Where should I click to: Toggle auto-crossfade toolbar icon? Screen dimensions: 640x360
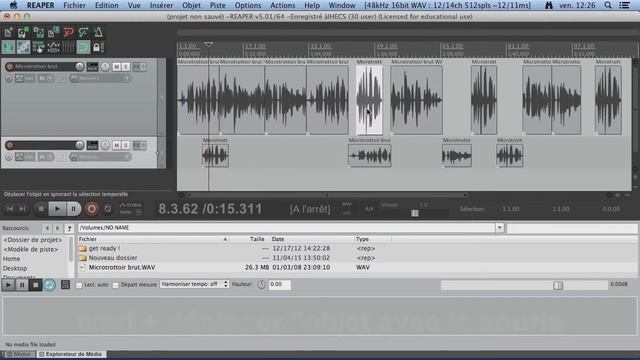point(8,47)
